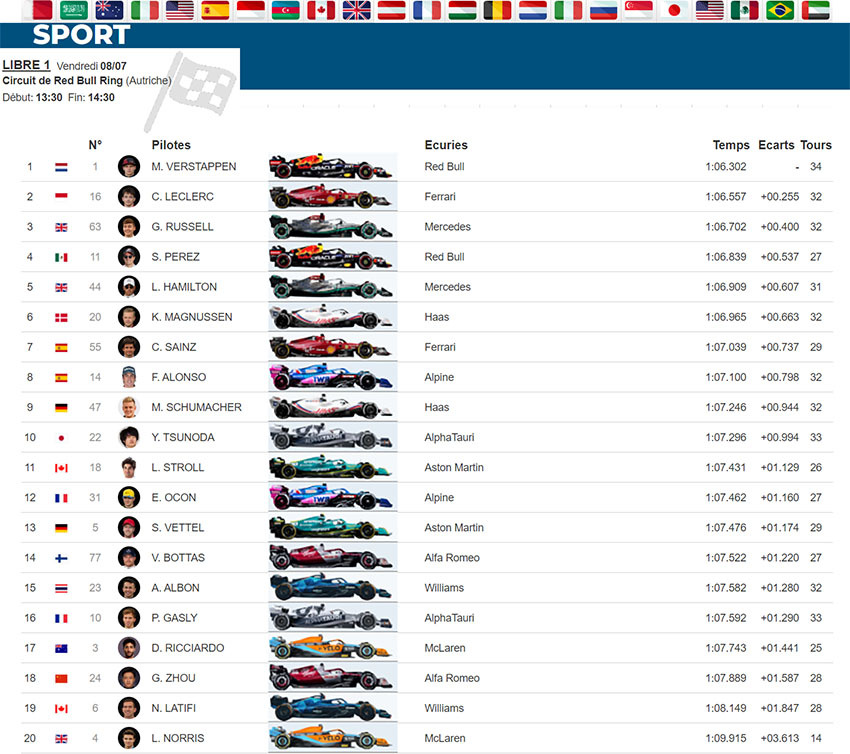This screenshot has height=754, width=850.
Task: Click the Tours column header
Action: (x=816, y=145)
